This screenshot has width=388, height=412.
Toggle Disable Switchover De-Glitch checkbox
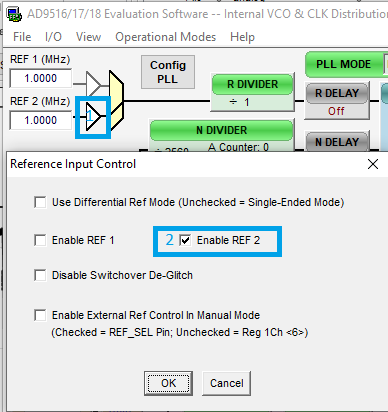click(40, 275)
